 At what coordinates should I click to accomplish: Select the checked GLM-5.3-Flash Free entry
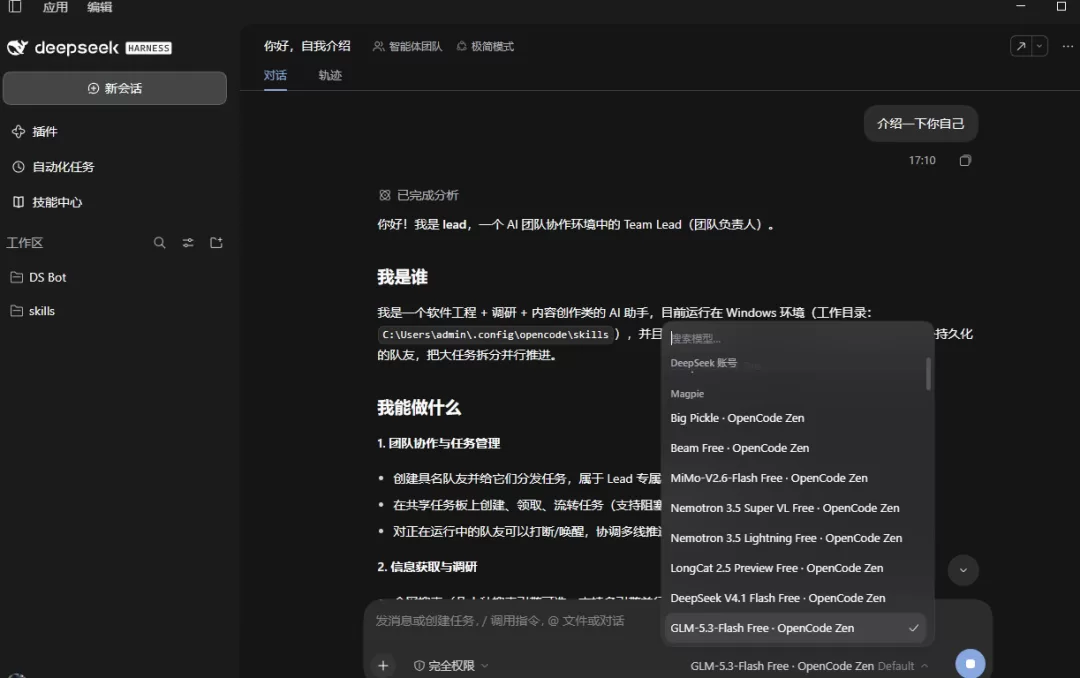[x=795, y=628]
